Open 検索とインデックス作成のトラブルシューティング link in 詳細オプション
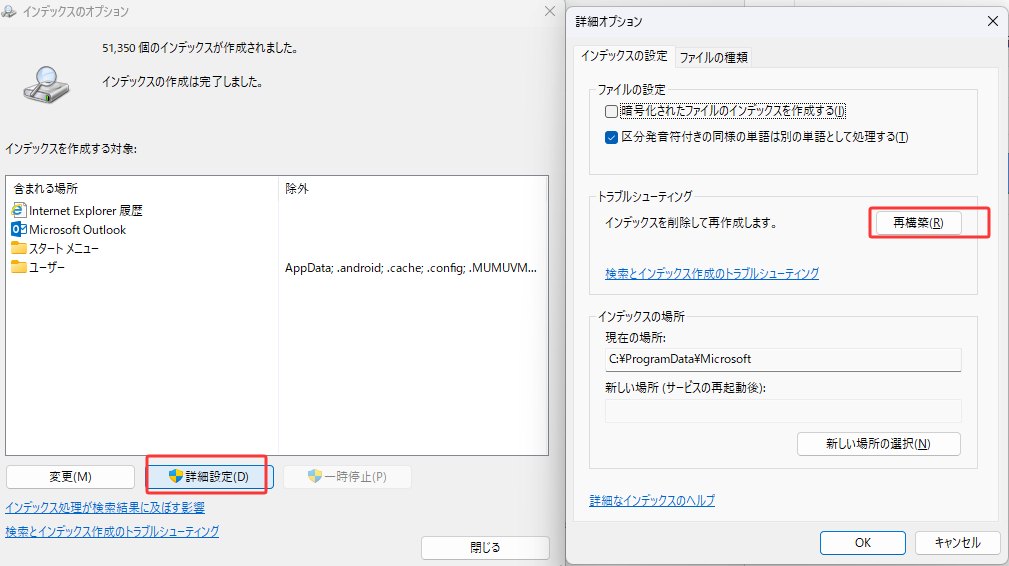 [x=712, y=273]
